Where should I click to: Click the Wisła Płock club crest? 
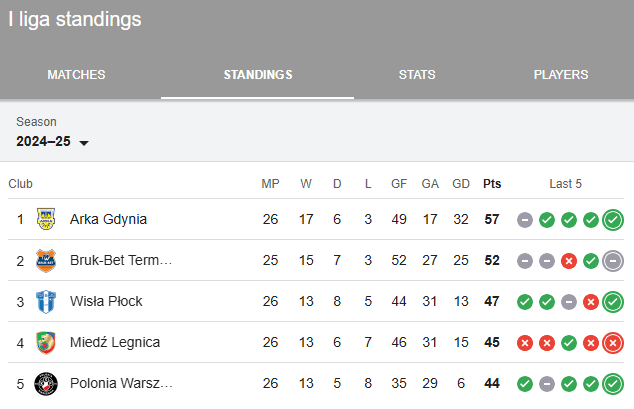(46, 301)
